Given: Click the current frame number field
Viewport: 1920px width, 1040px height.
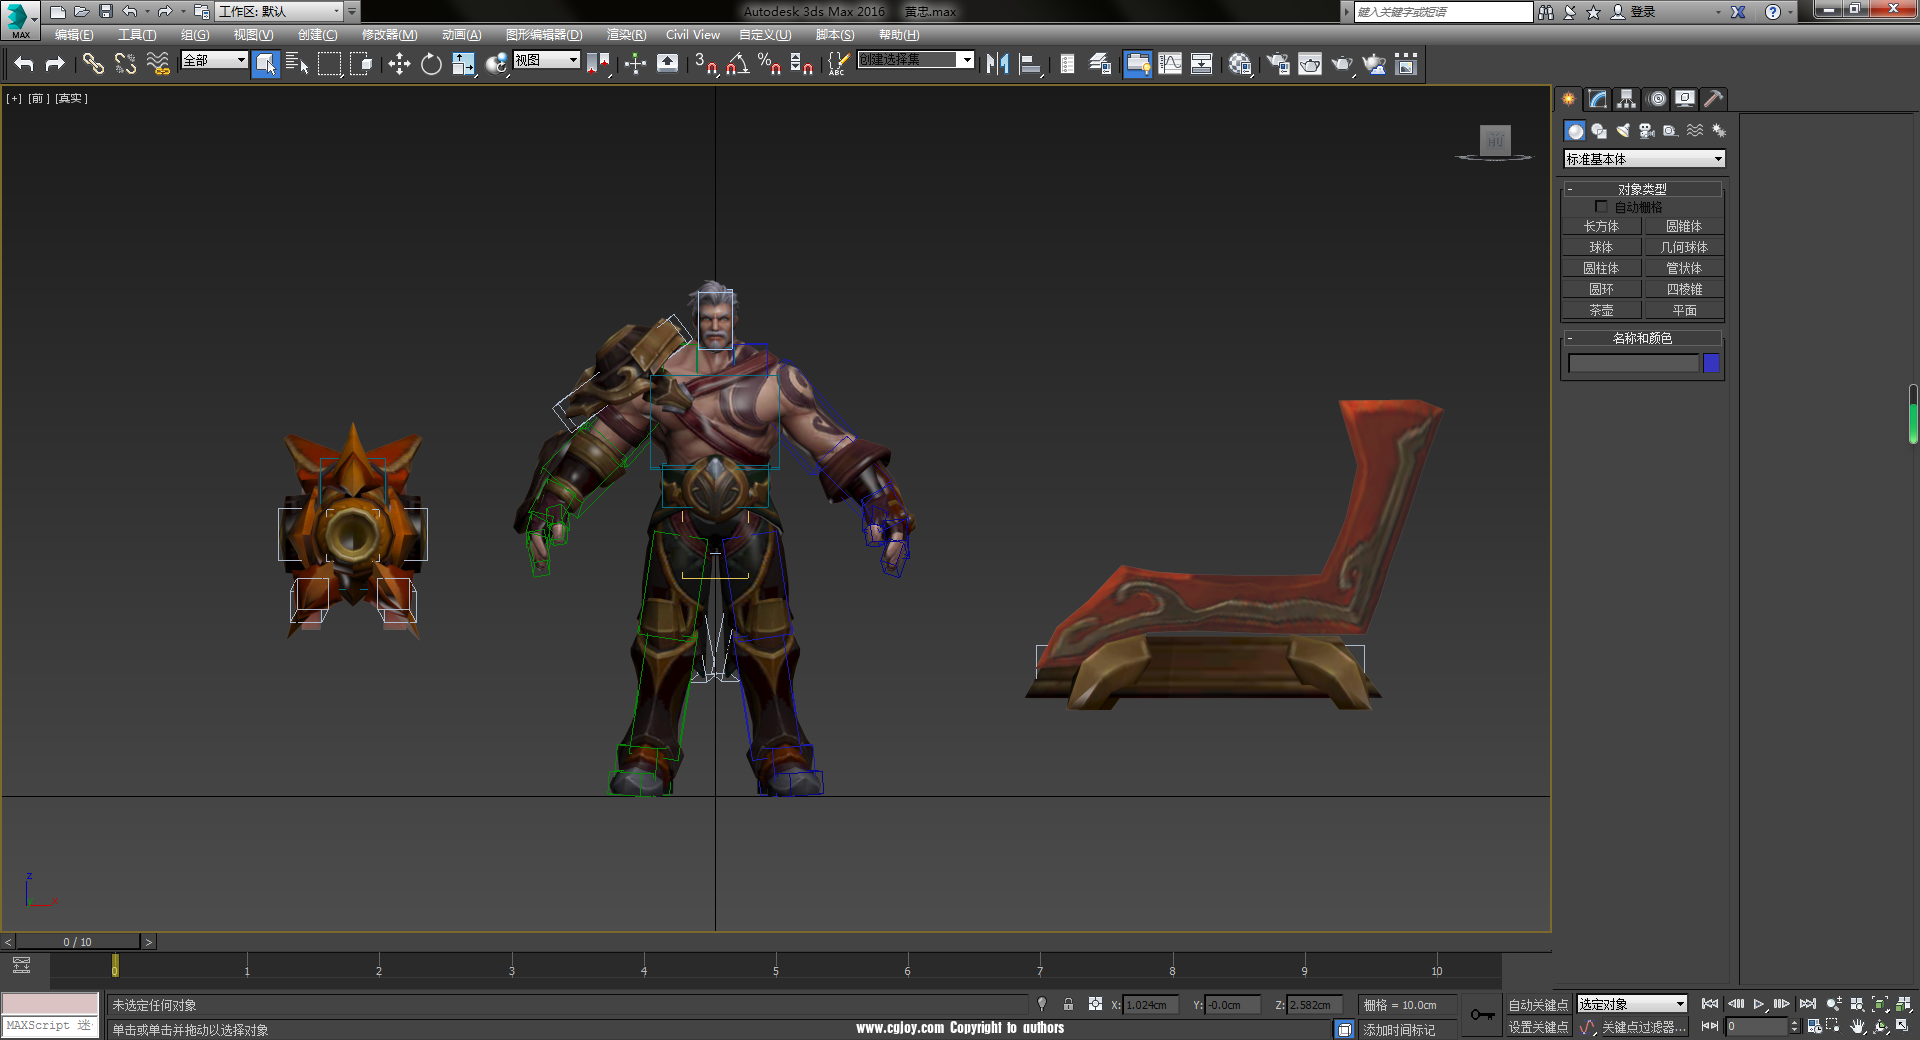Looking at the screenshot, I should (1755, 1026).
